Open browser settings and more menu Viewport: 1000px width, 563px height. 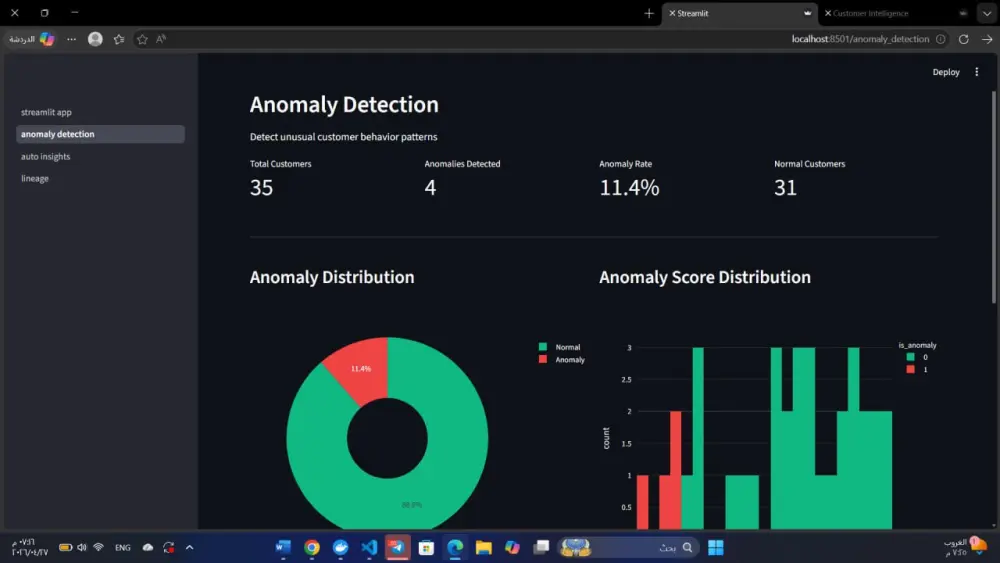[x=71, y=39]
